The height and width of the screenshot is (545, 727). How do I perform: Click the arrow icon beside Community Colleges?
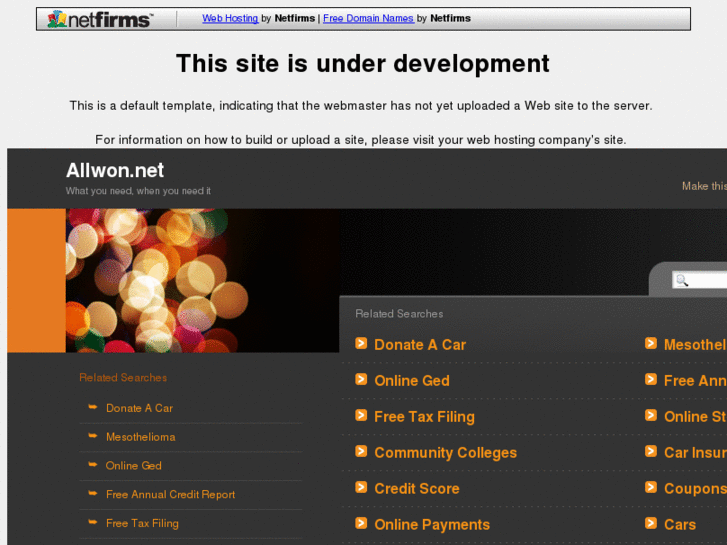point(361,451)
